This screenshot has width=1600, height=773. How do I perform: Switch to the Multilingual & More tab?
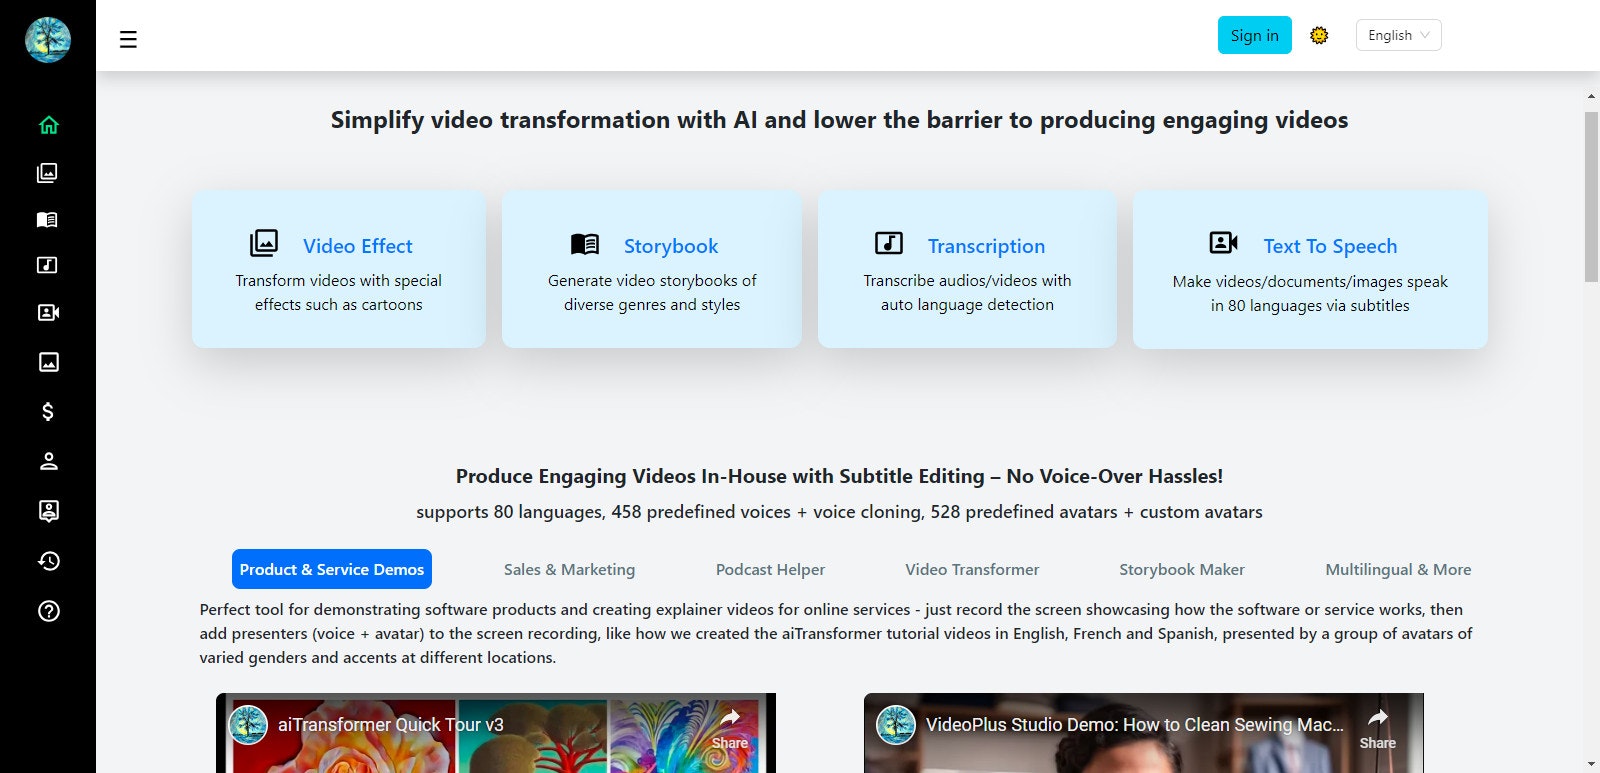click(x=1398, y=569)
